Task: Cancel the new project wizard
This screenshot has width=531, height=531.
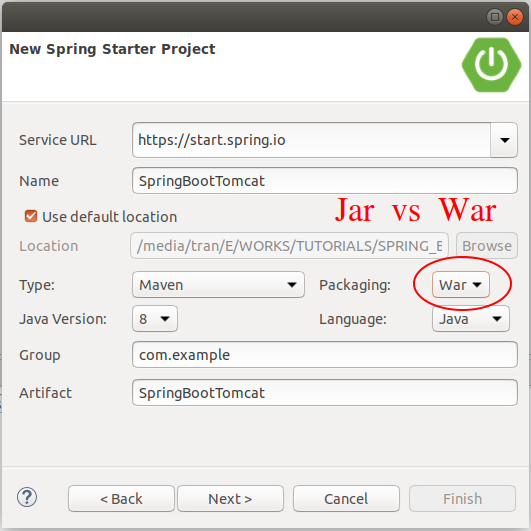Action: tap(346, 498)
